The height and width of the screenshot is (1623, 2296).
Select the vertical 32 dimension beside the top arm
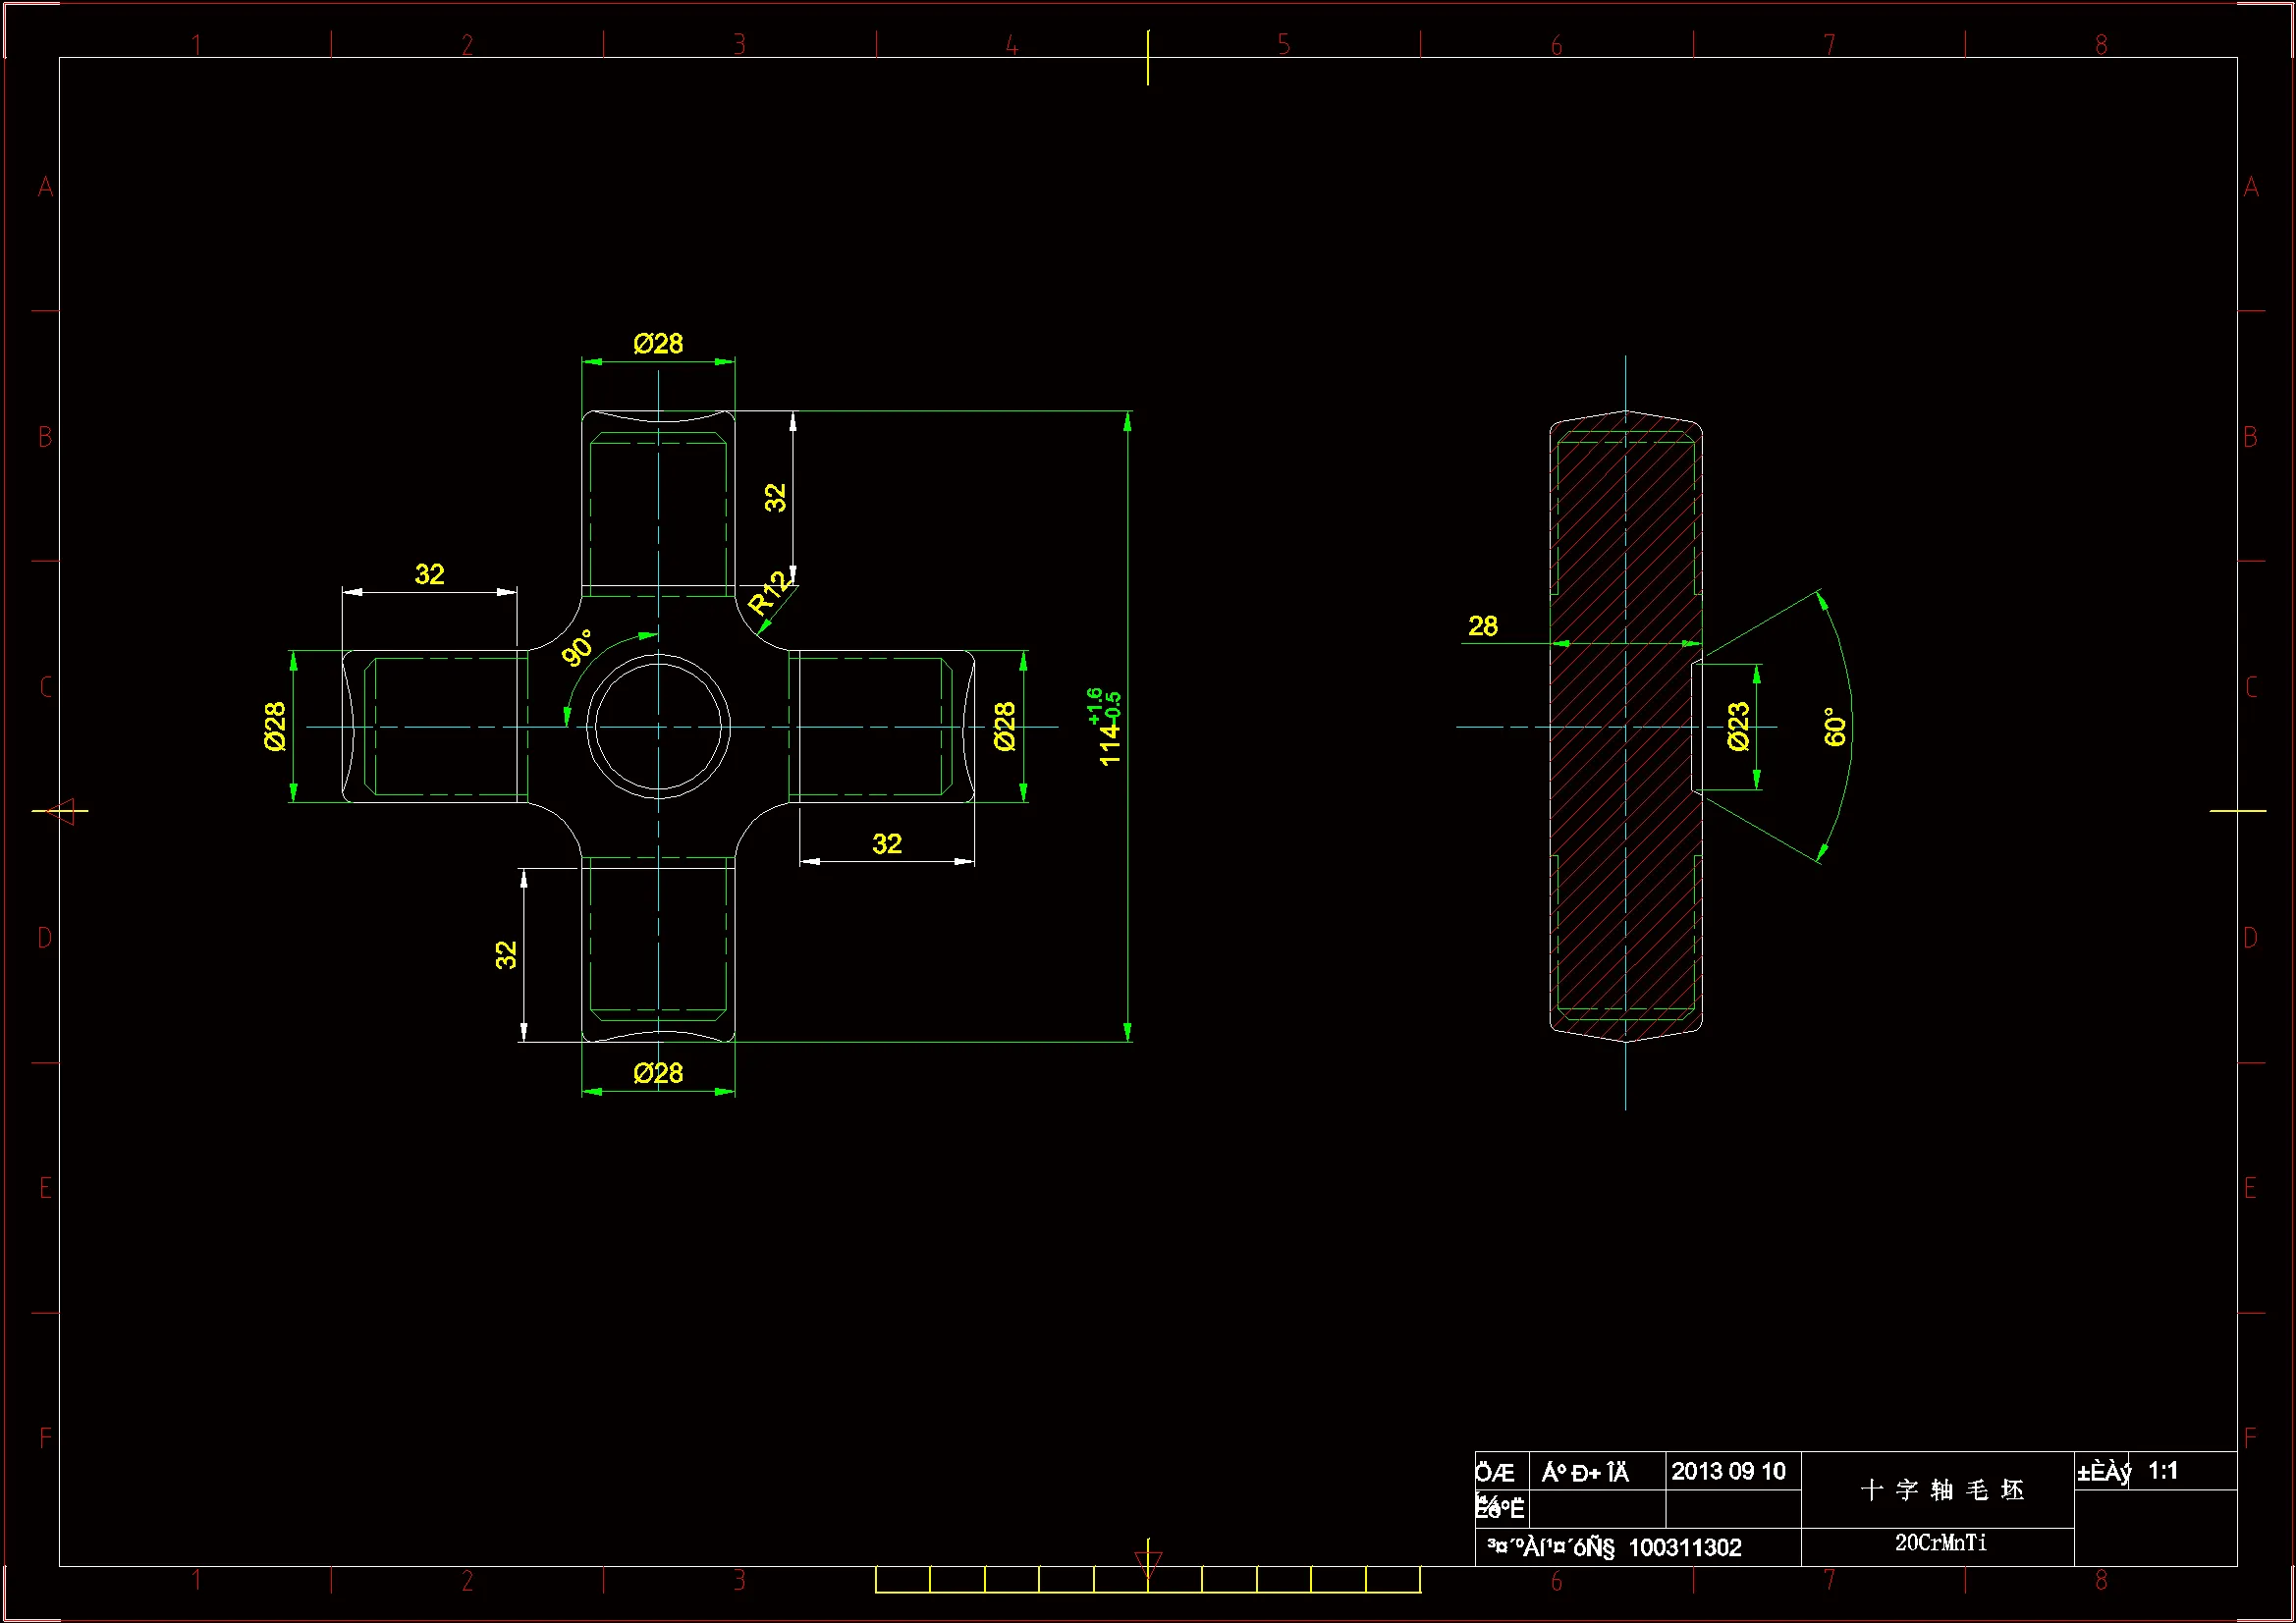pos(775,497)
